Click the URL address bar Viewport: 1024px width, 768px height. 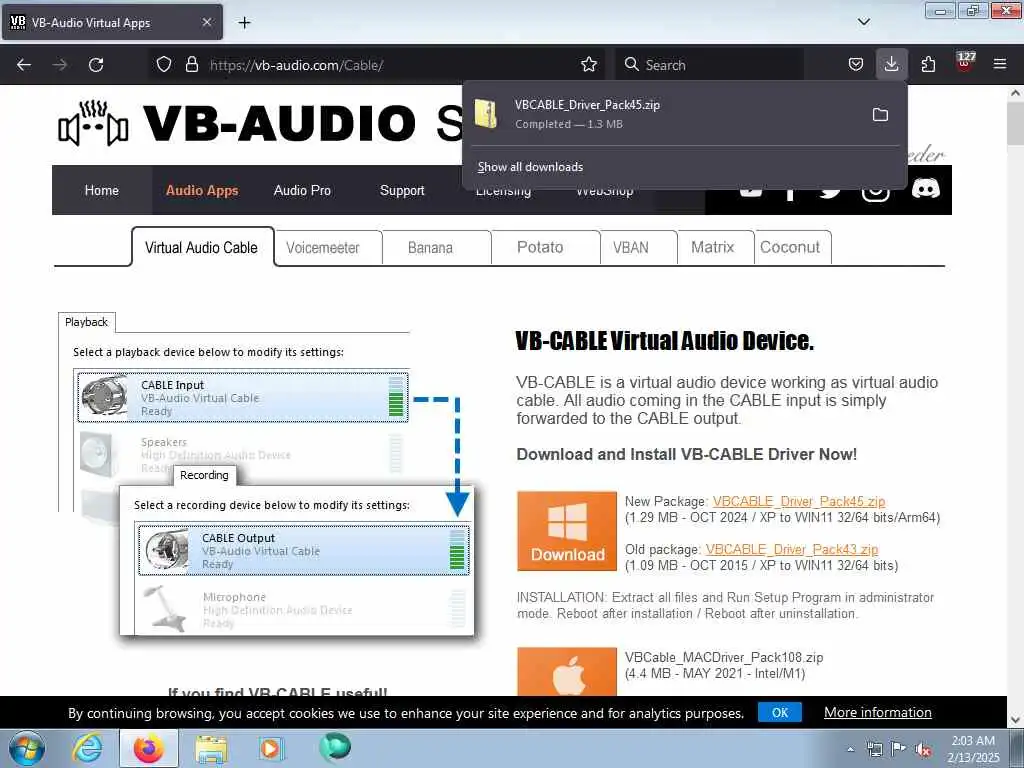click(392, 65)
